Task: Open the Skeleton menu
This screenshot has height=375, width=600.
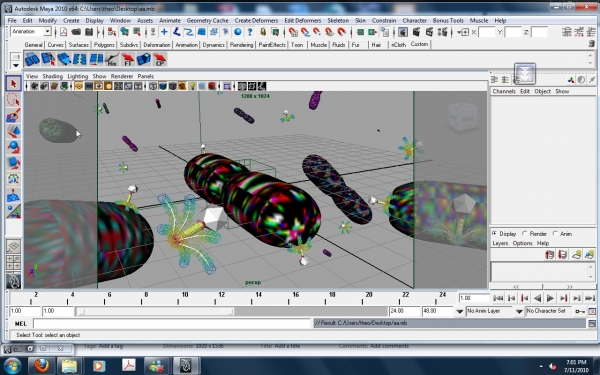Action: tap(338, 20)
